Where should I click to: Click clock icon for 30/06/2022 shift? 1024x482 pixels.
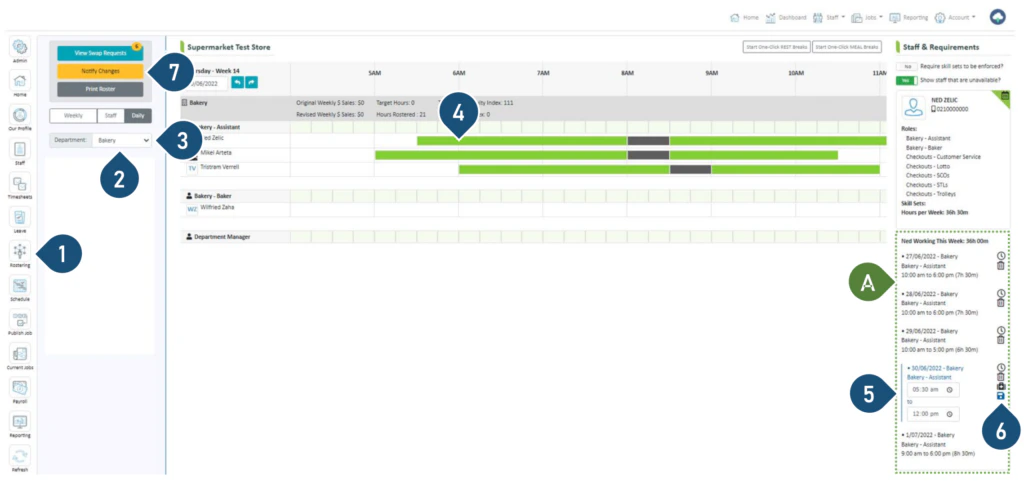coord(1000,368)
